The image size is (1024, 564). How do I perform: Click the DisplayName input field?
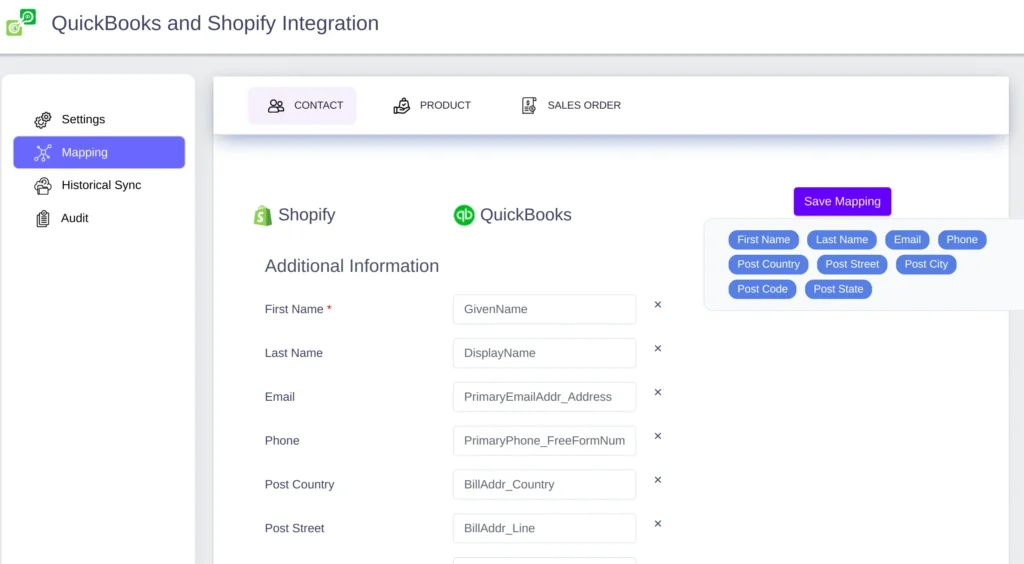(x=544, y=353)
